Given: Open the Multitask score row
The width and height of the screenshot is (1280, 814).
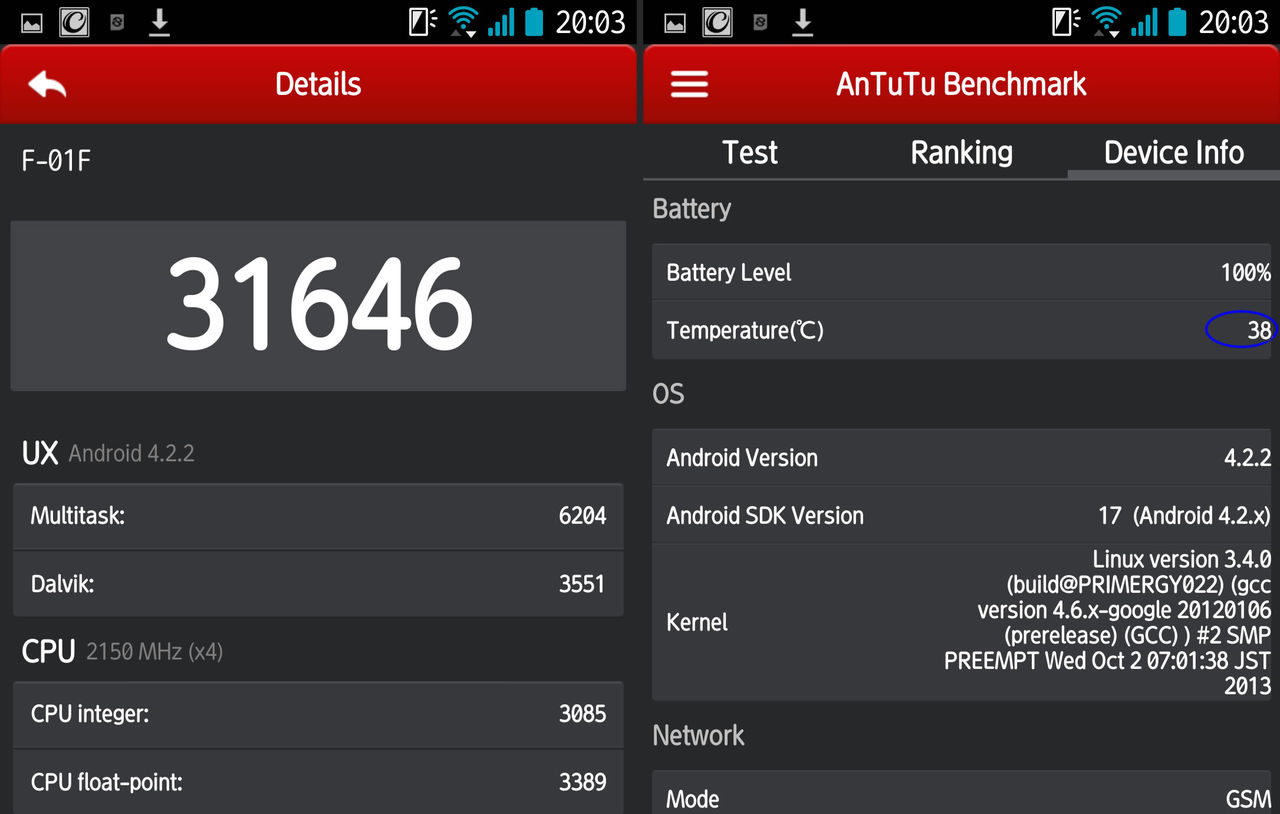Looking at the screenshot, I should coord(318,516).
